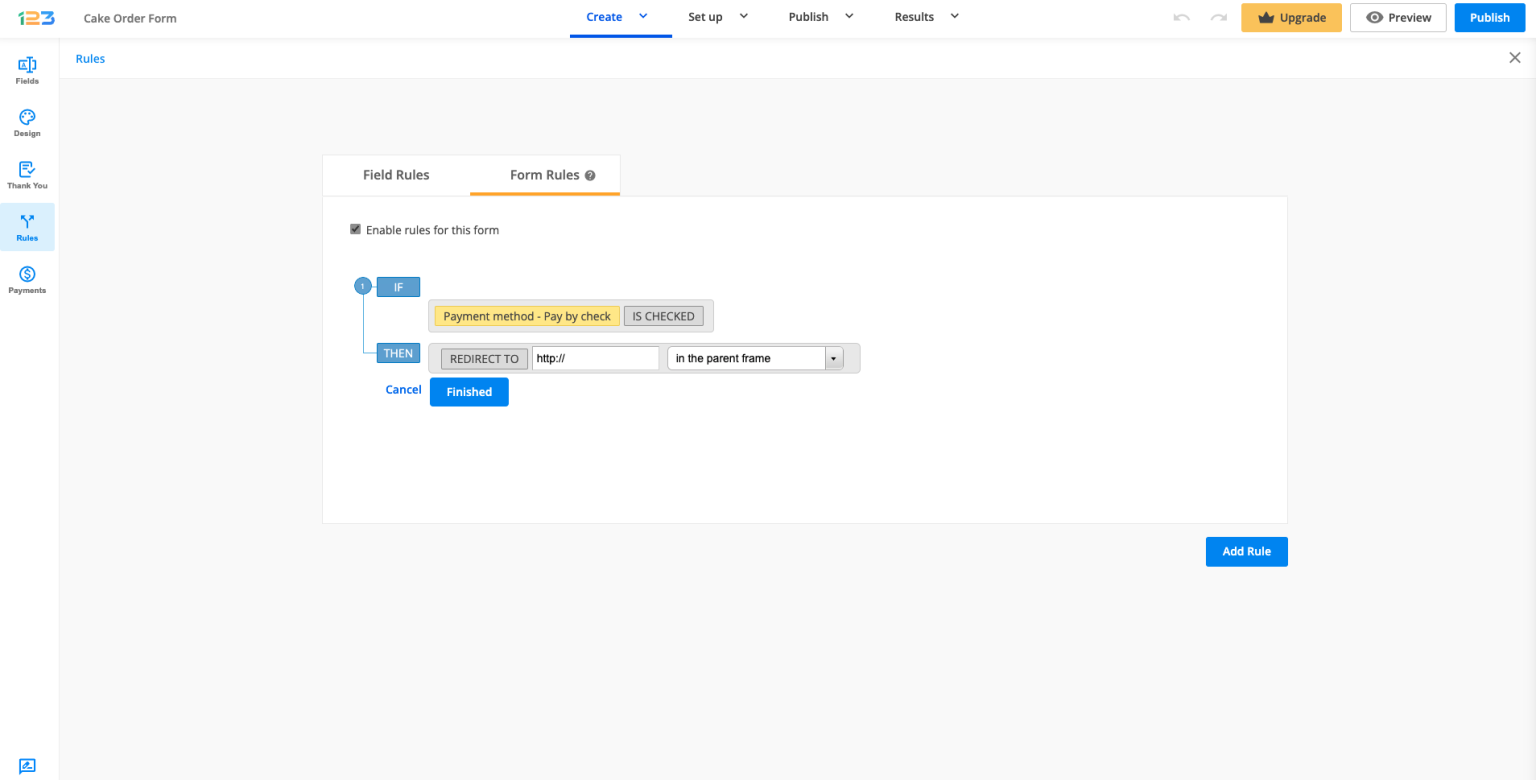Click the REDIRECT TO action button
1536x780 pixels.
pyautogui.click(x=484, y=358)
